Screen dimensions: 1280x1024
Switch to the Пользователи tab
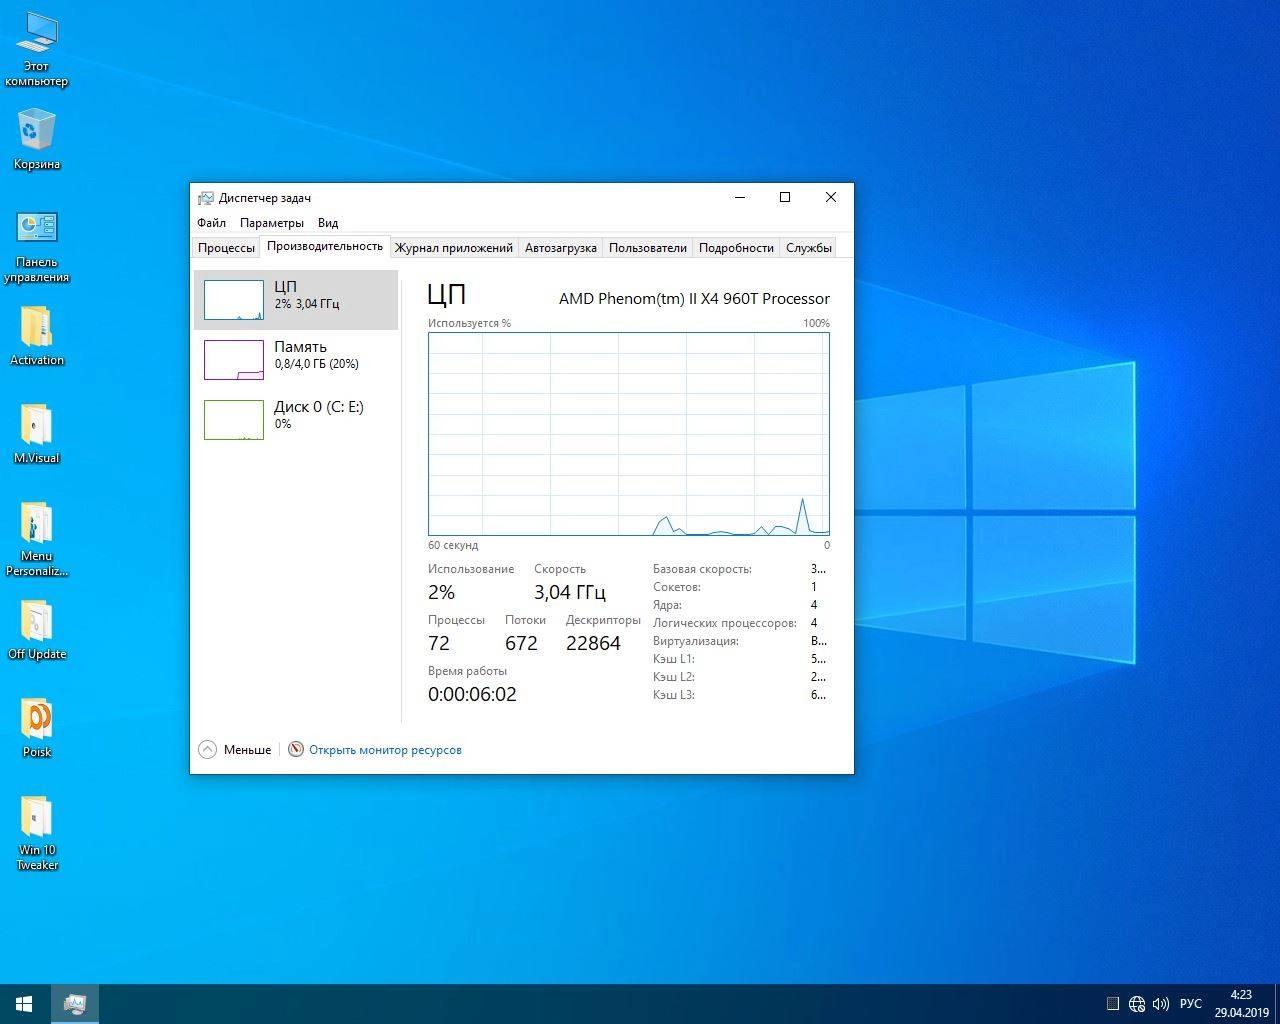648,248
